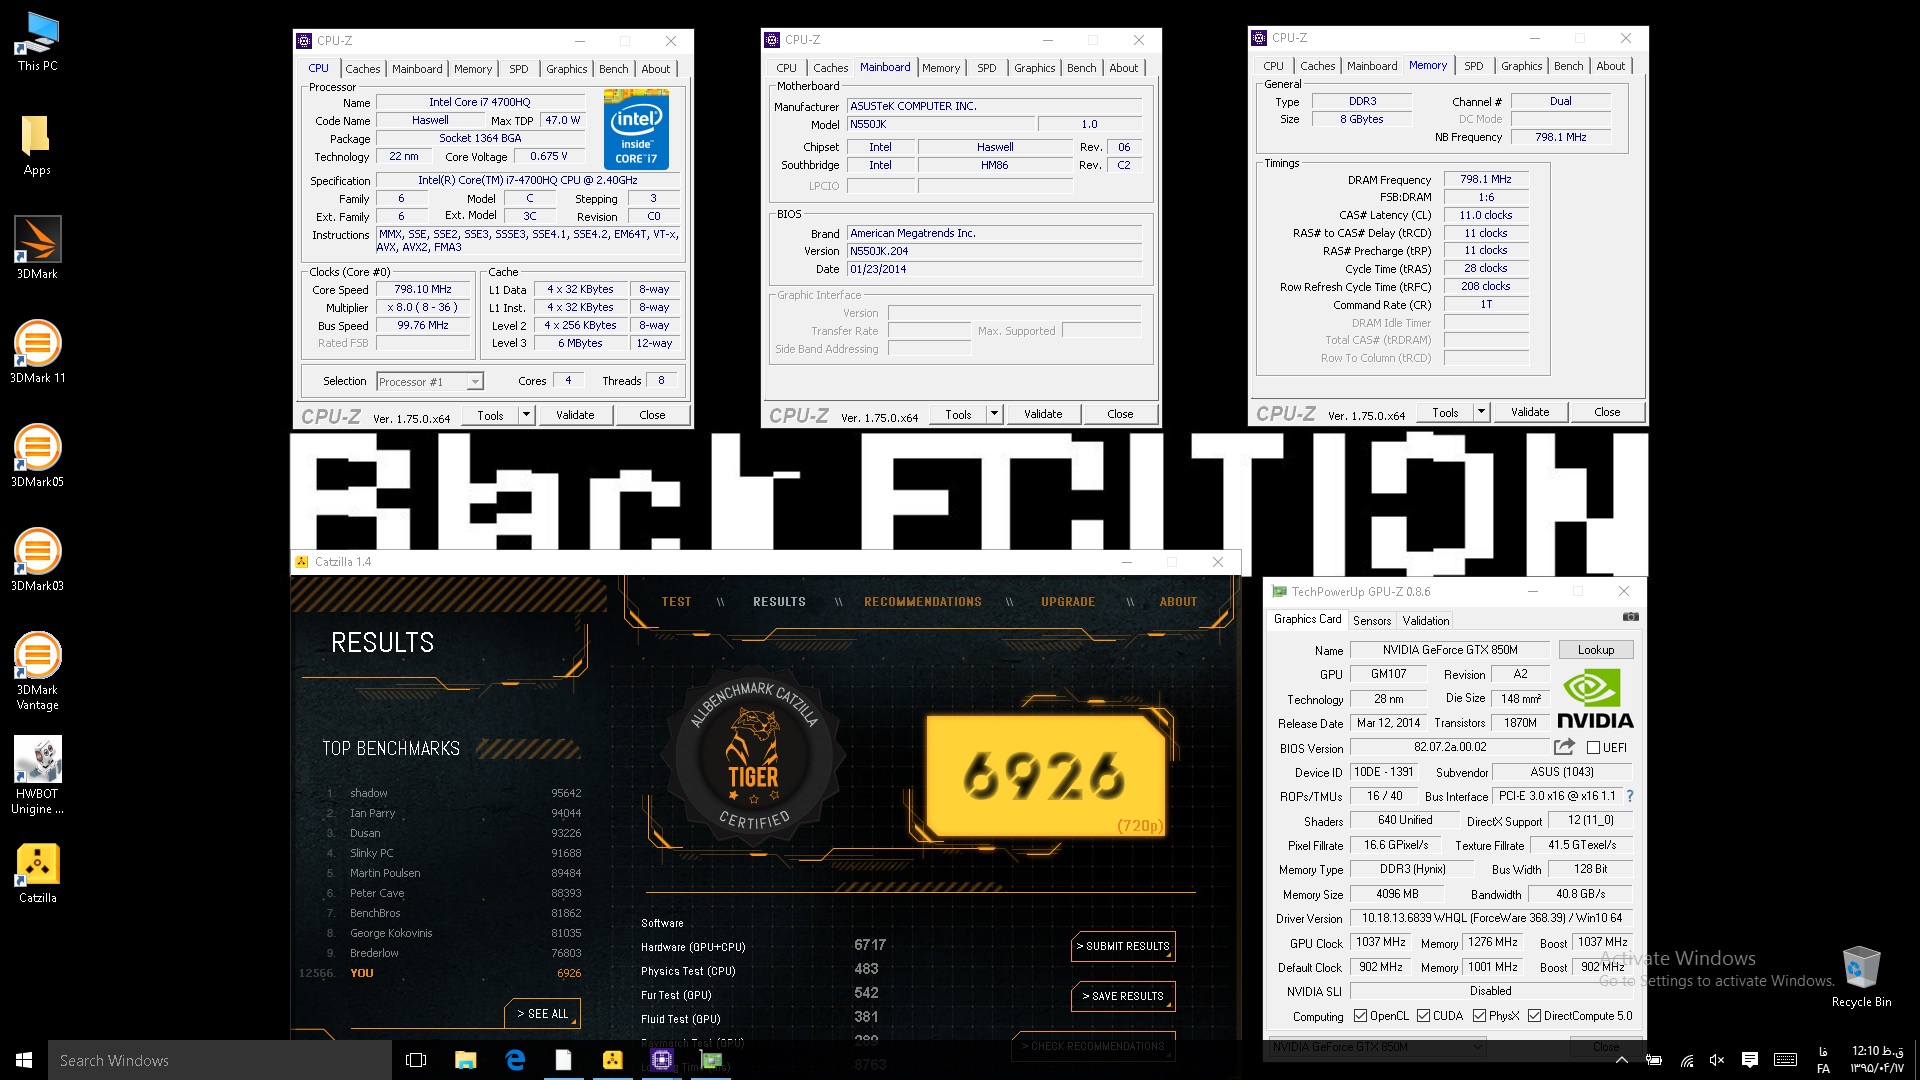The image size is (1920, 1080).
Task: Open the GPU selection dropdown in GPU-Z
Action: point(1377,1047)
